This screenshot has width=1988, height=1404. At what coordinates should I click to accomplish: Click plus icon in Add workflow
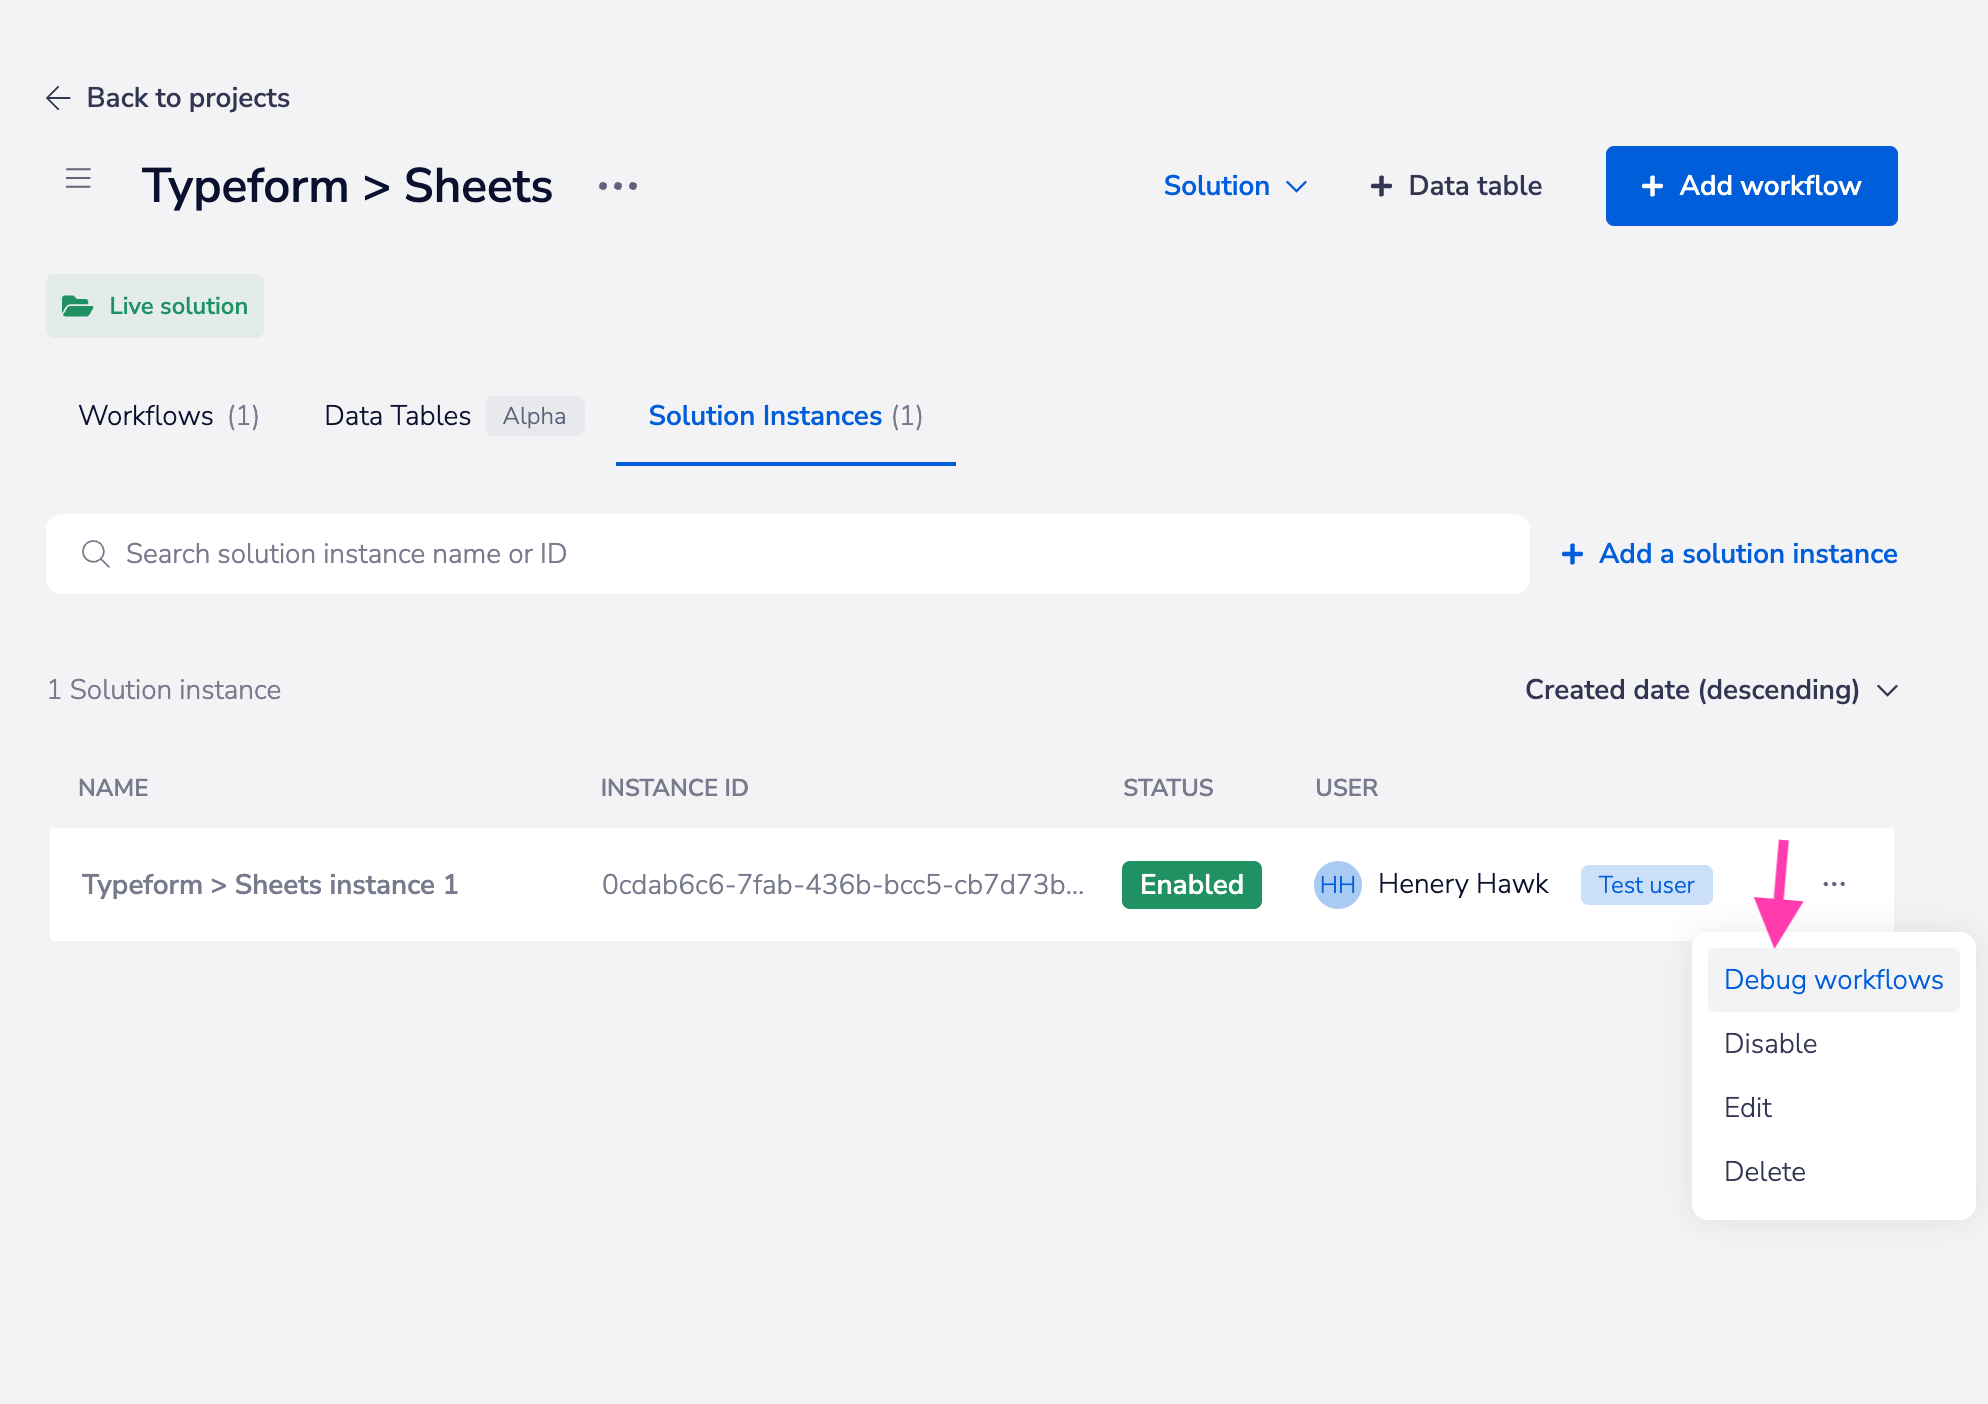[1652, 186]
